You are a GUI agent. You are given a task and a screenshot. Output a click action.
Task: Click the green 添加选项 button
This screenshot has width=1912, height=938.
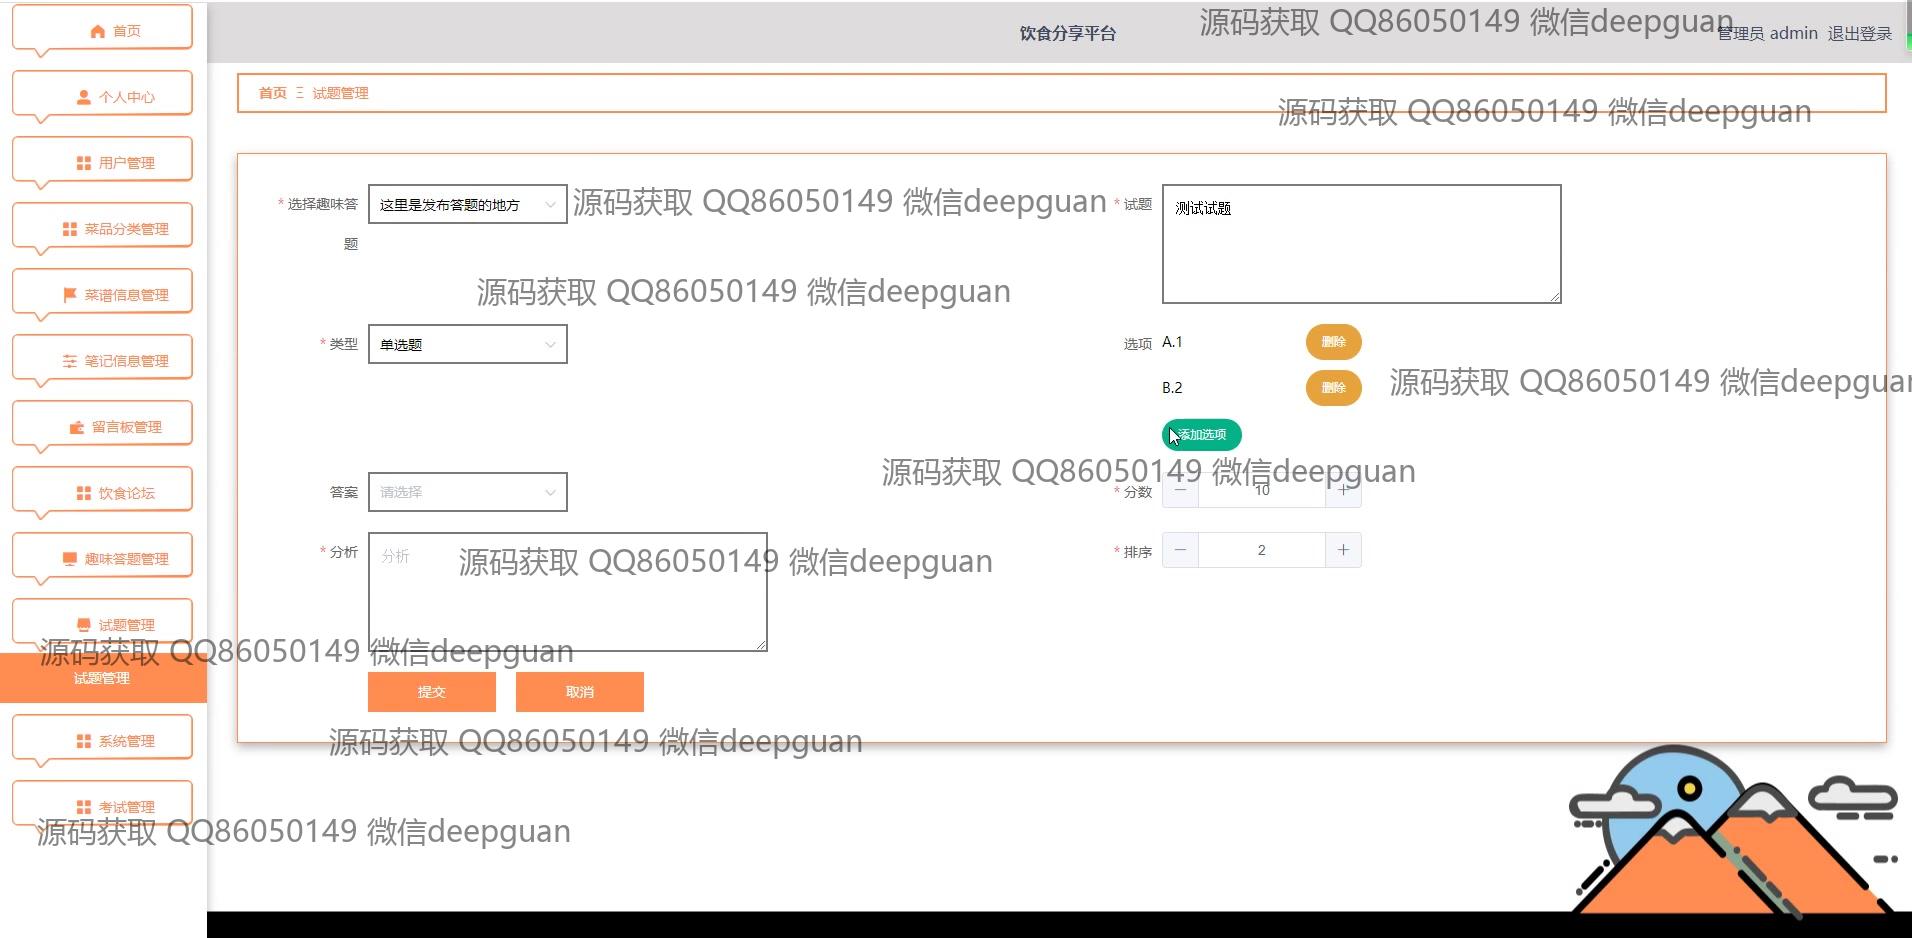[x=1202, y=435]
